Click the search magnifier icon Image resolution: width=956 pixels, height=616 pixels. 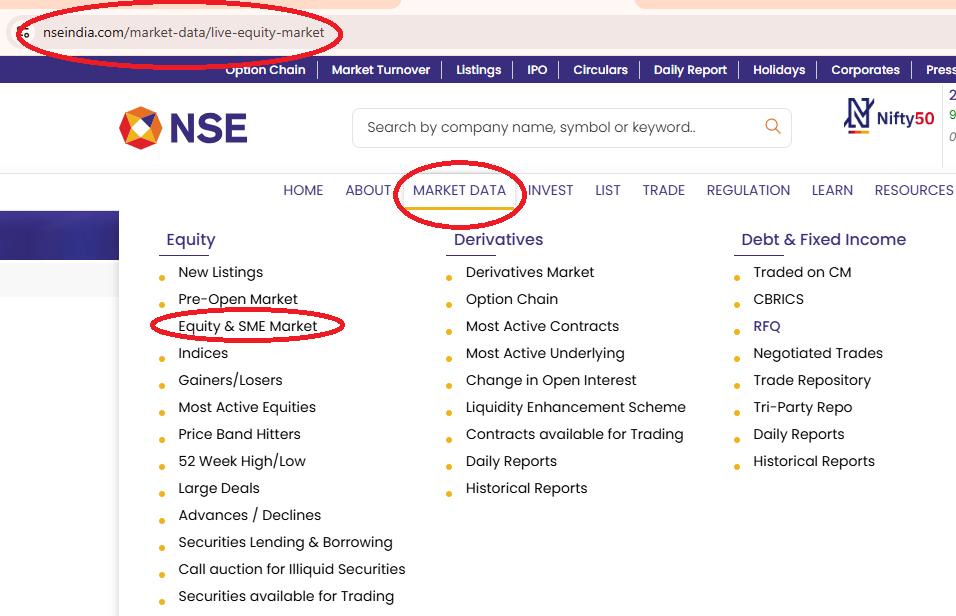coord(771,127)
